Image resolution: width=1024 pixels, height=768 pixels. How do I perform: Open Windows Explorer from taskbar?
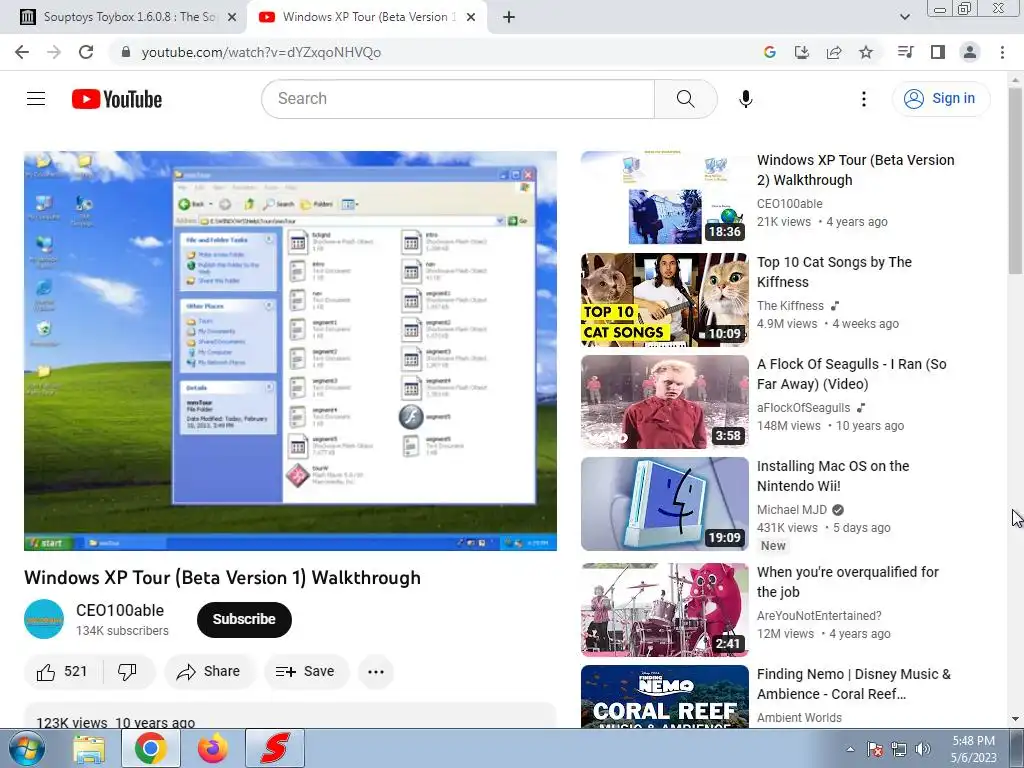tap(89, 749)
